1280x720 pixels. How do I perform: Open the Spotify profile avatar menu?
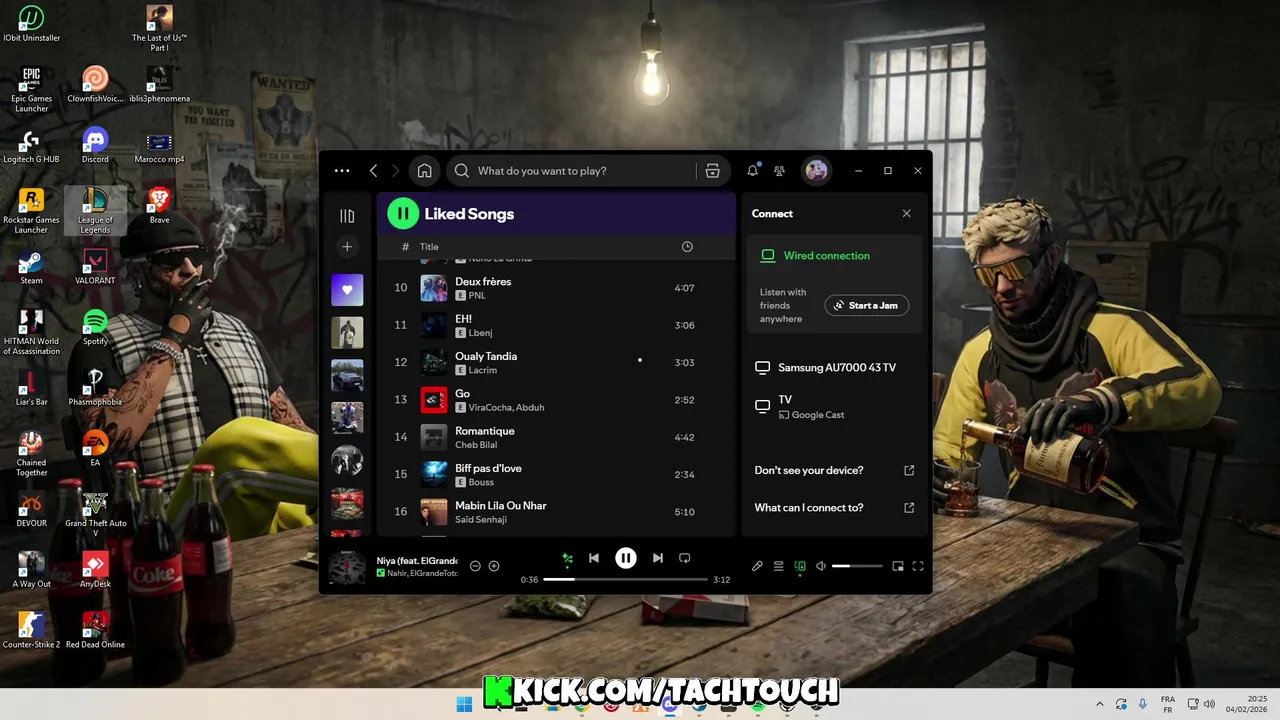tap(817, 171)
